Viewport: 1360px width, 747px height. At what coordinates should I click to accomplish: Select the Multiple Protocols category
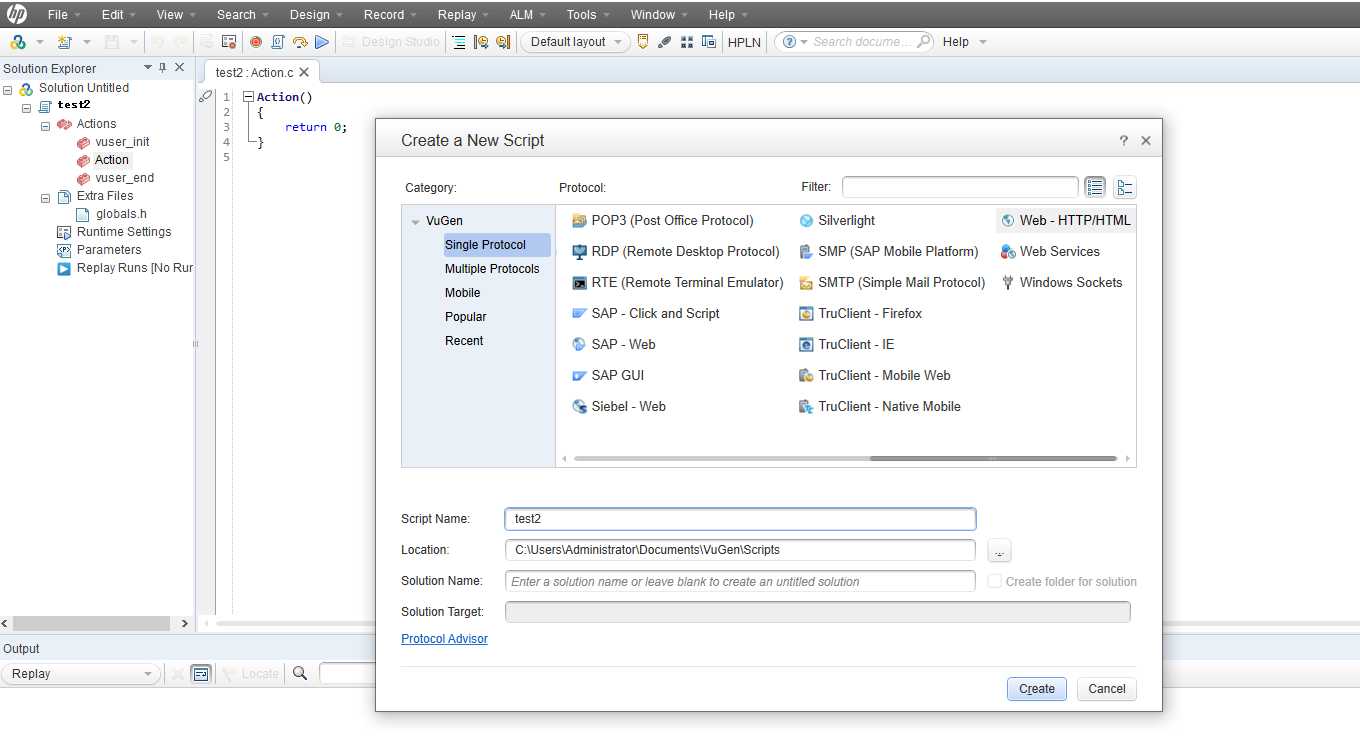click(492, 269)
